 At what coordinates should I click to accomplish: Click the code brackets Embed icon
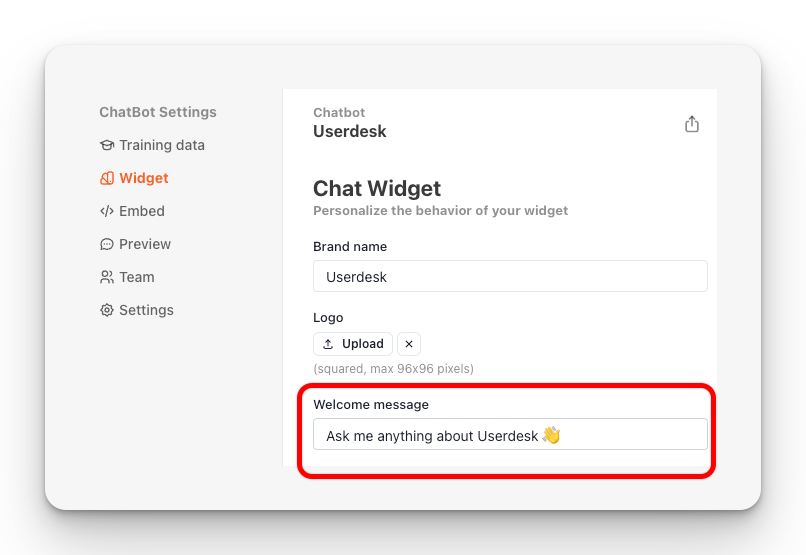[107, 211]
